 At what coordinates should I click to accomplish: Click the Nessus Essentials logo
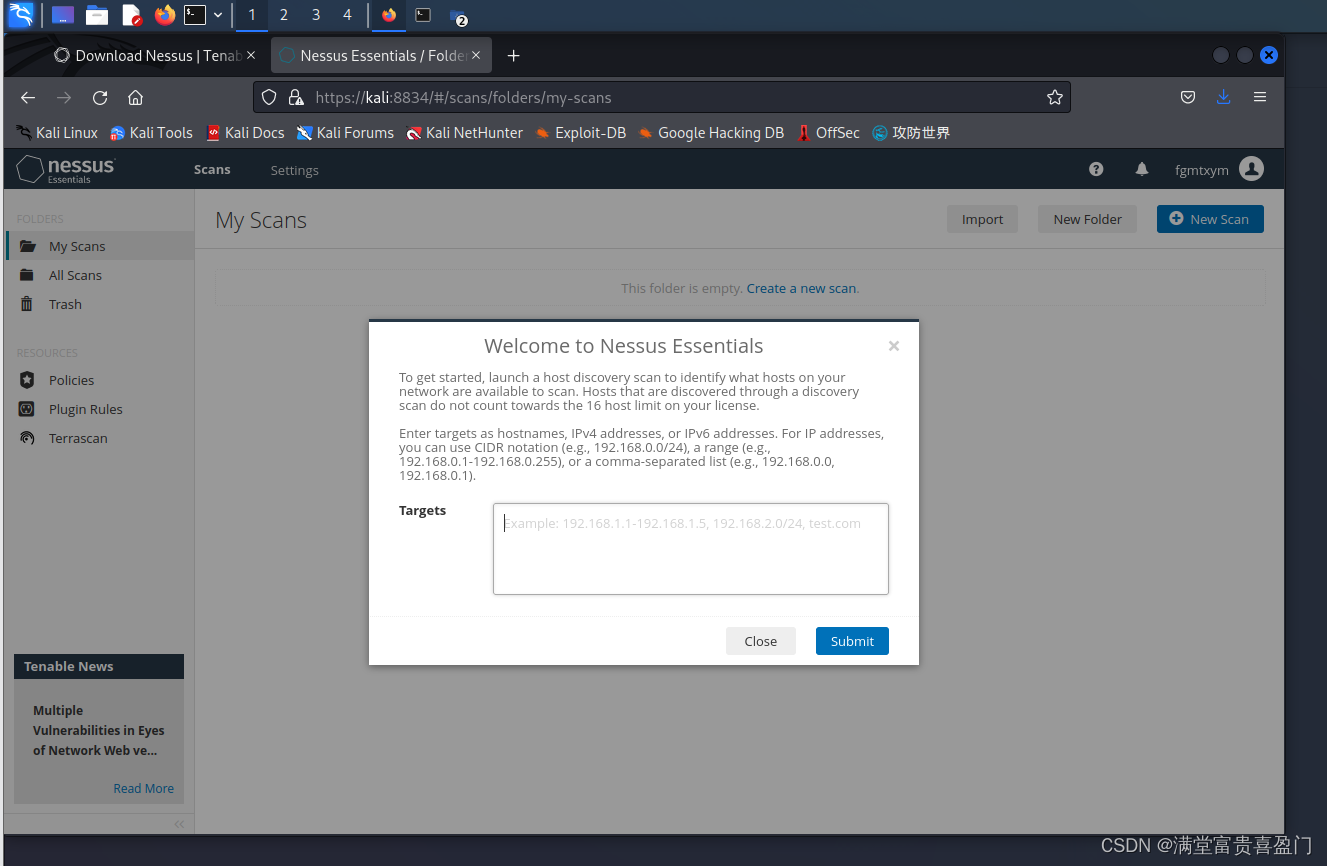[66, 169]
